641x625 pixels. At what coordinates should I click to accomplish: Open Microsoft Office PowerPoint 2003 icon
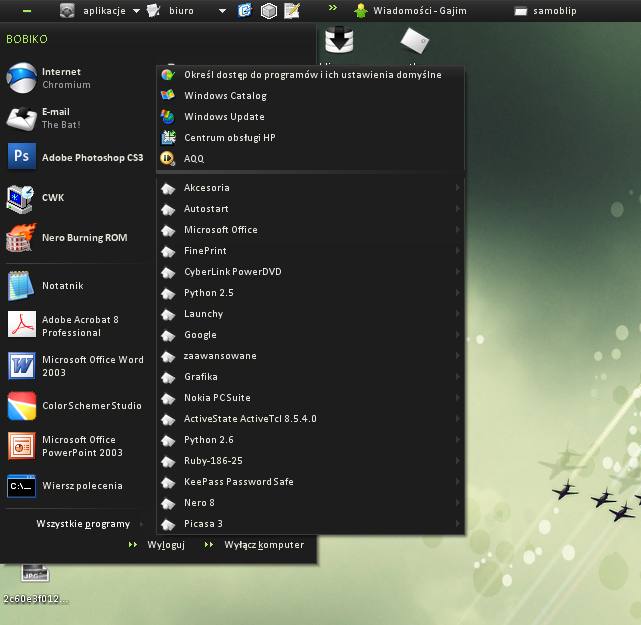click(22, 446)
